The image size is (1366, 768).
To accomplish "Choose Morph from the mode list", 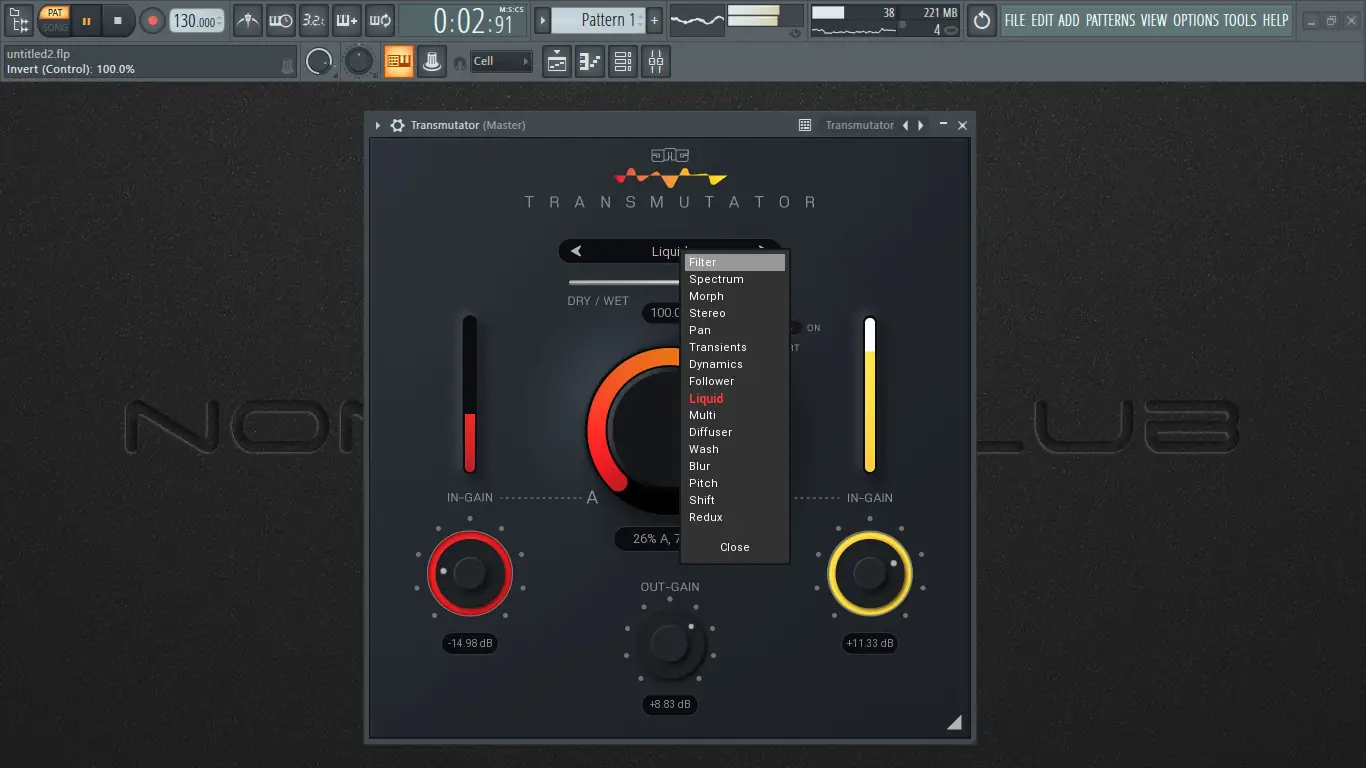I will coord(735,296).
